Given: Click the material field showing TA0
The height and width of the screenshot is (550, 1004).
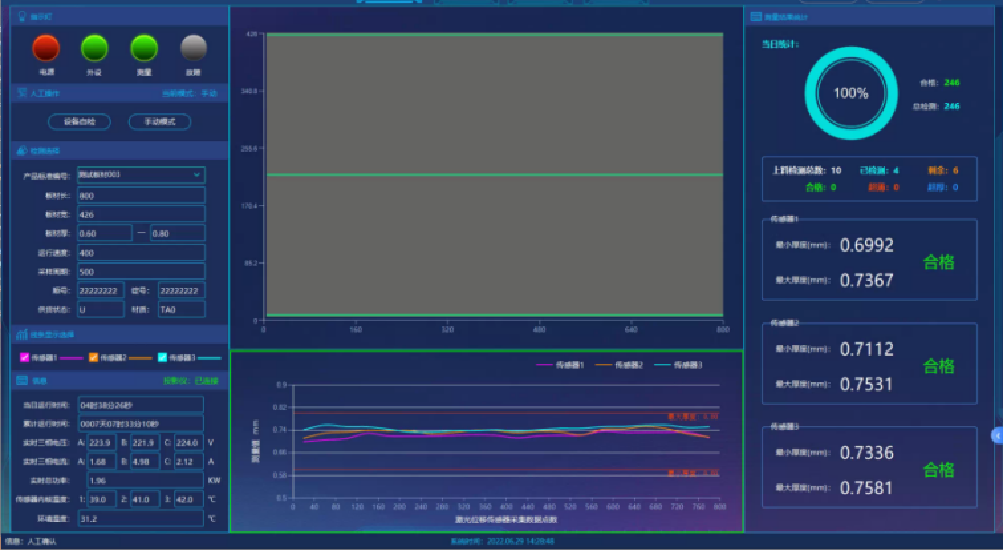Looking at the screenshot, I should [181, 309].
